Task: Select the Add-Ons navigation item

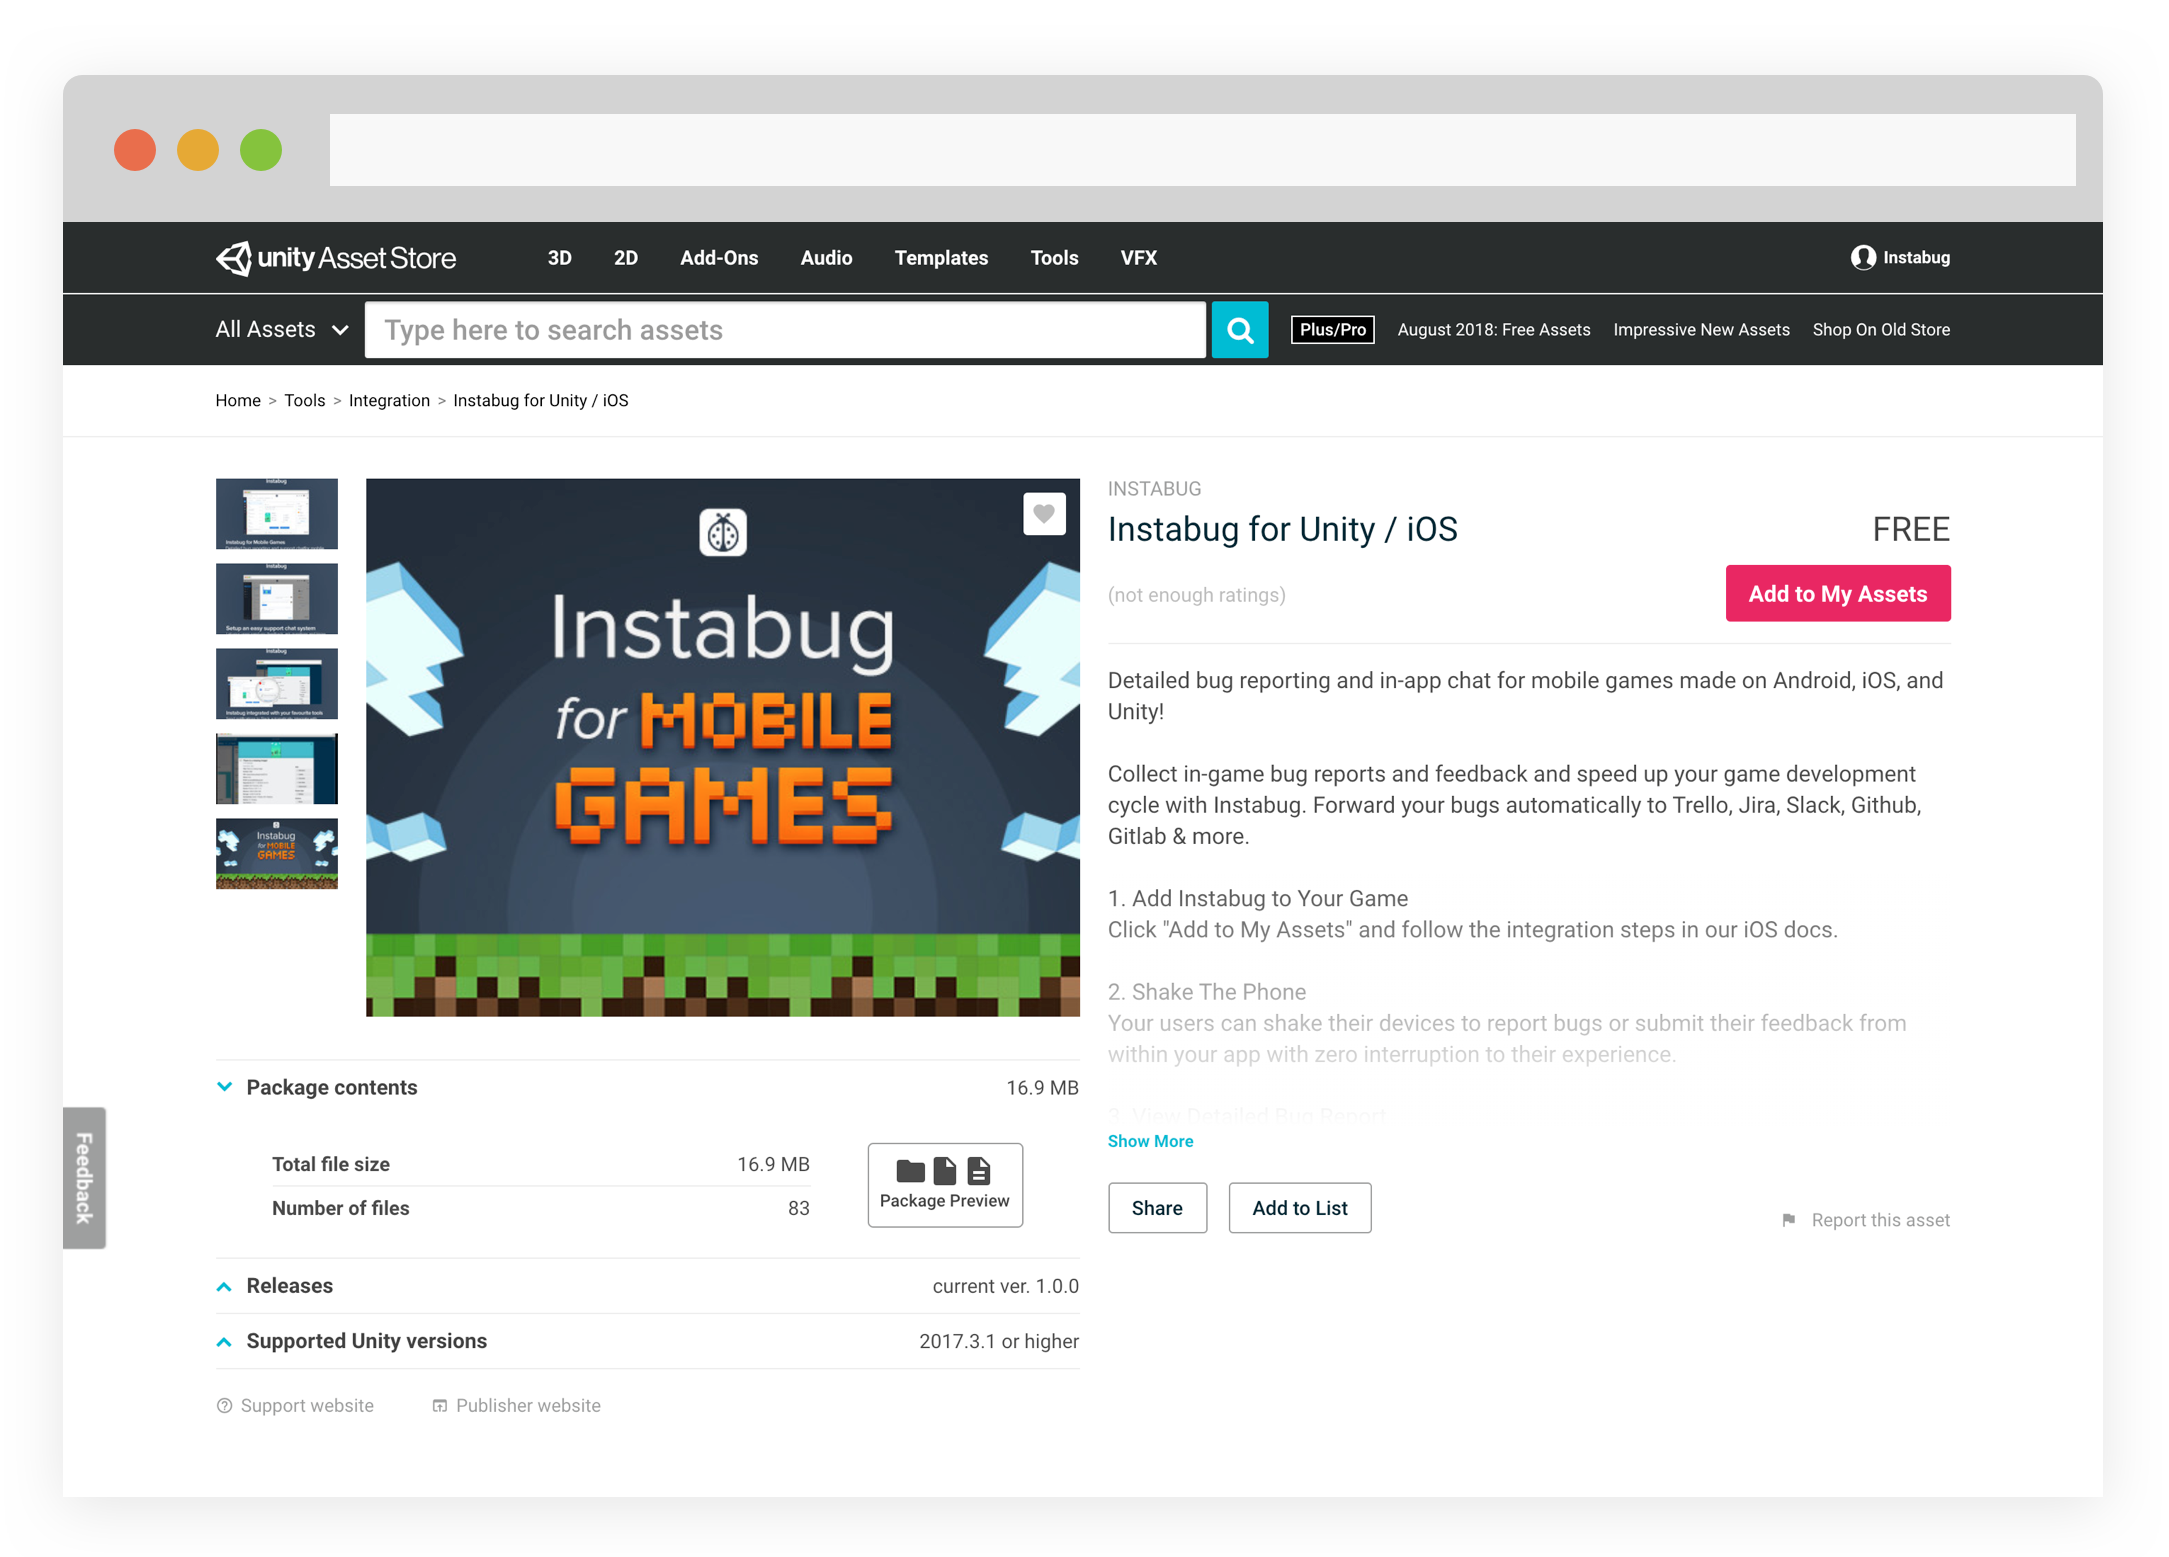Action: (x=719, y=258)
